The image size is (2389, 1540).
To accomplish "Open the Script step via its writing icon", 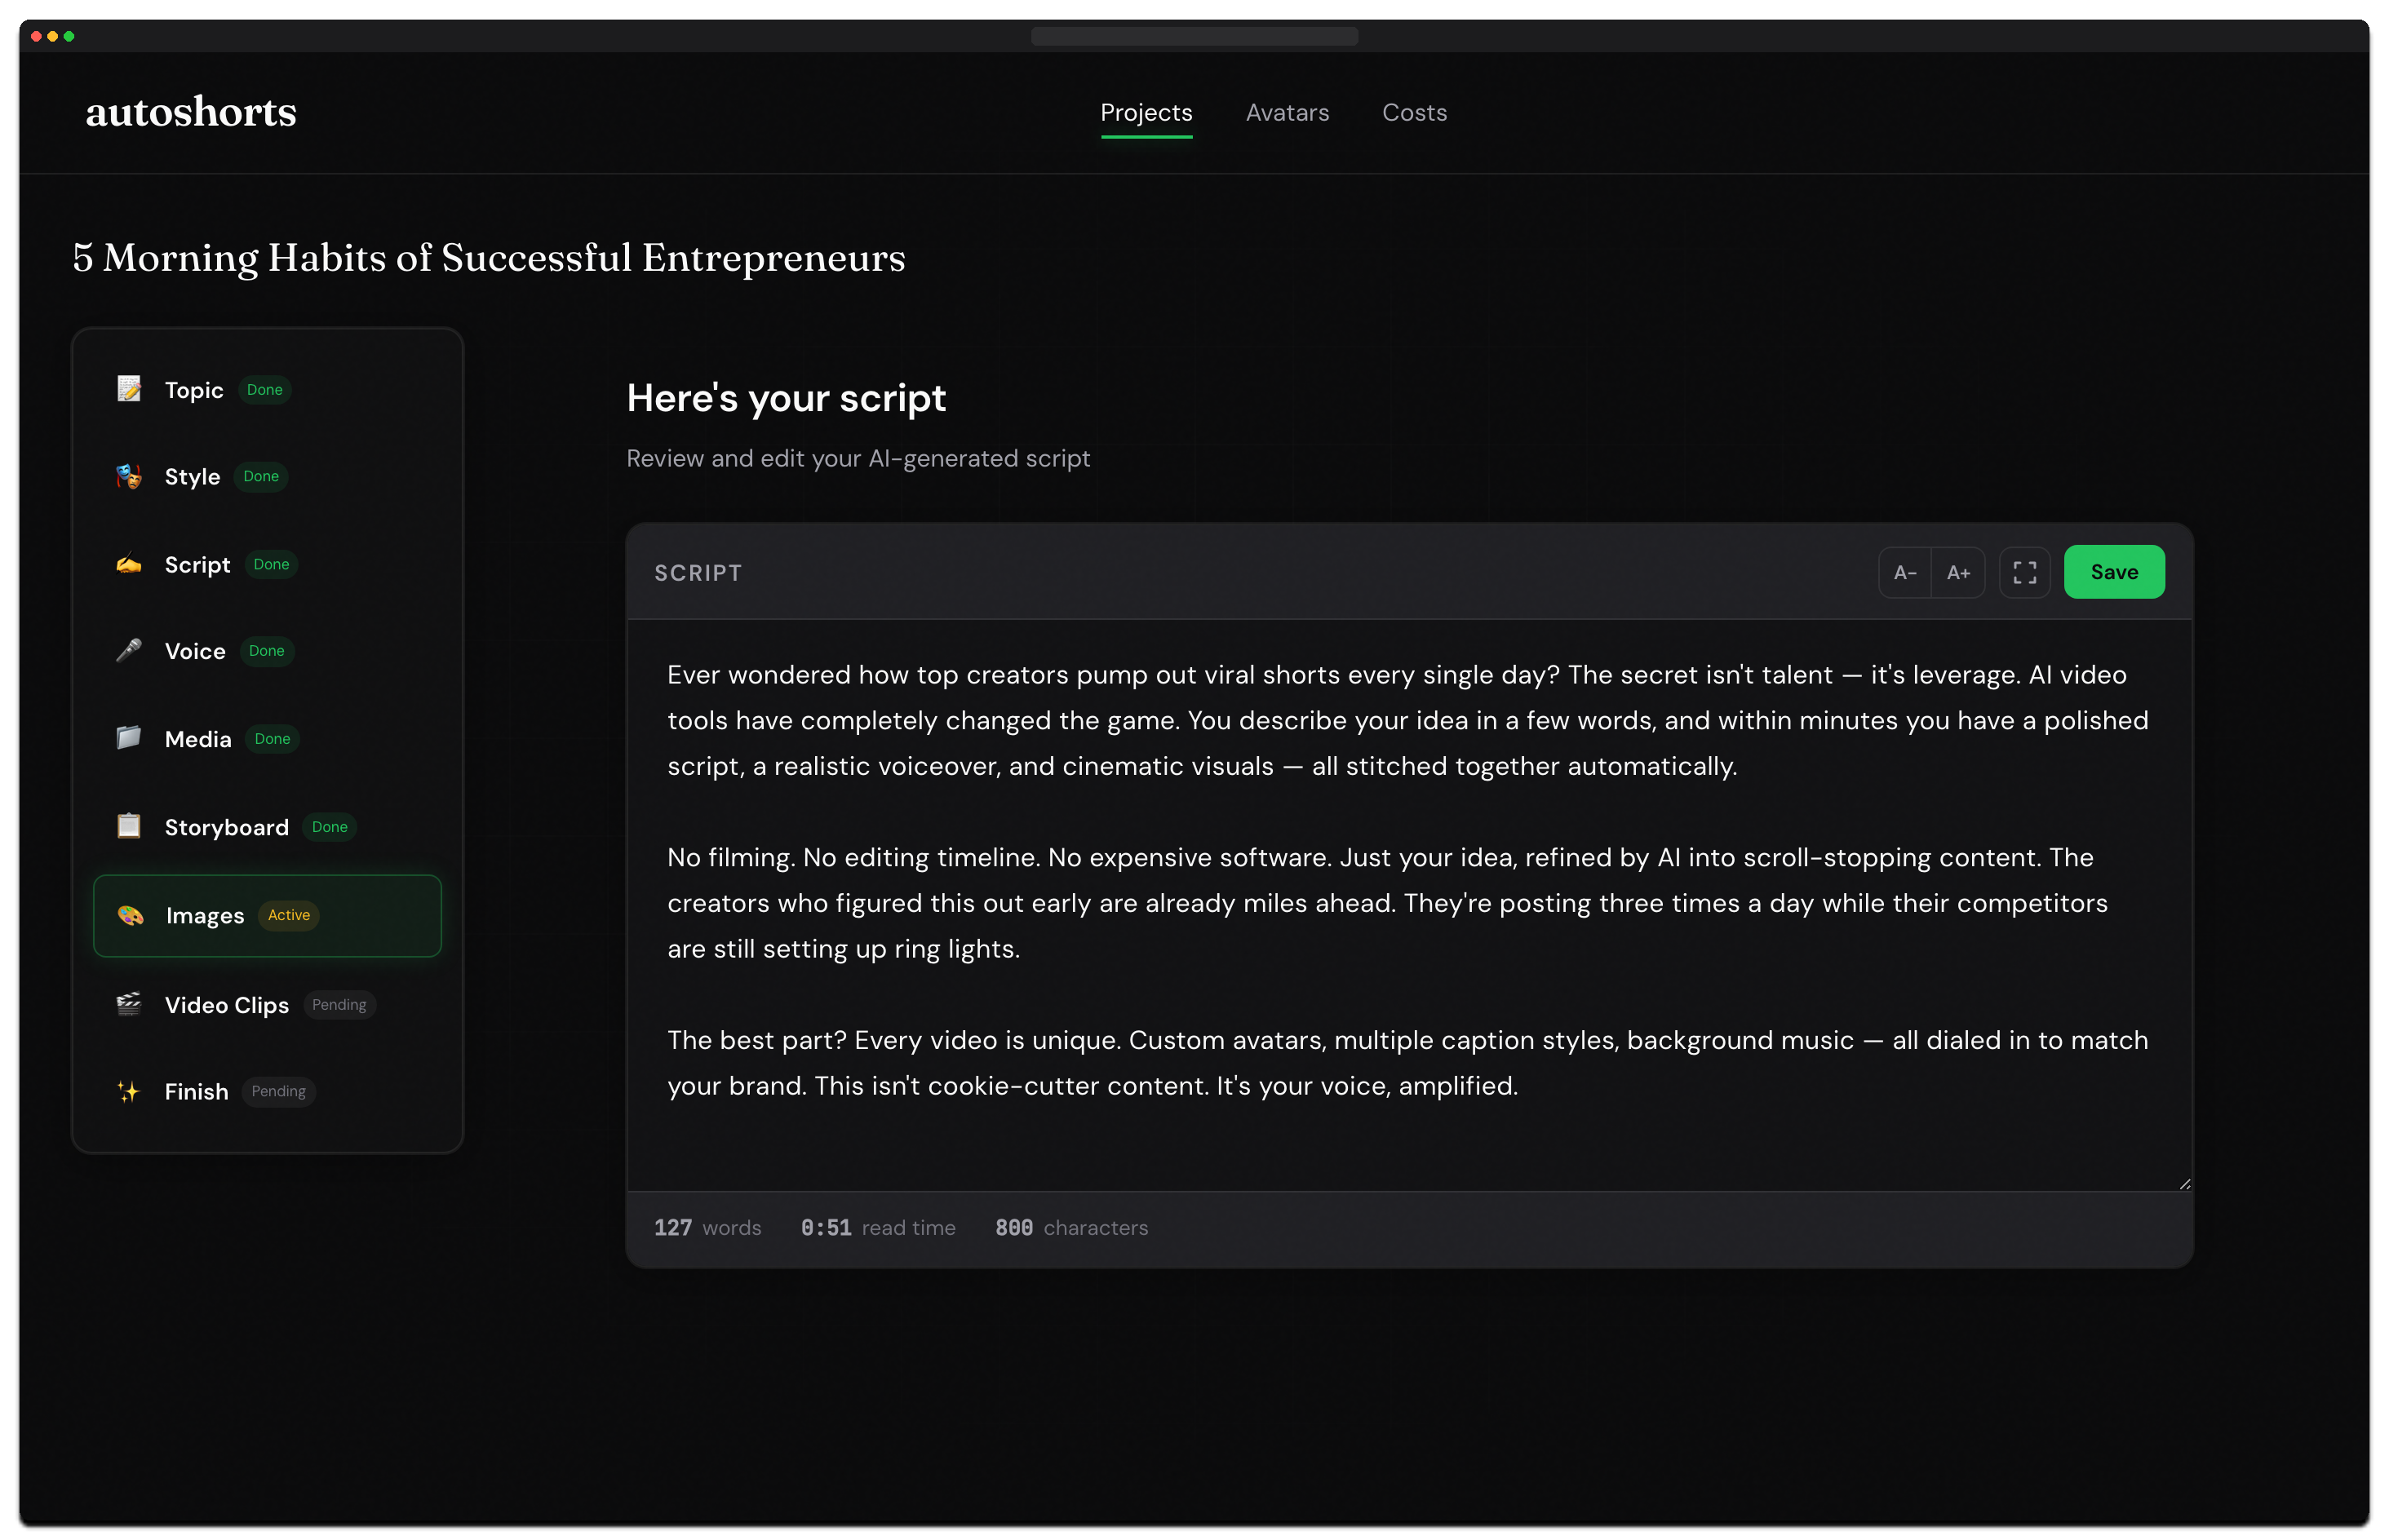I will click(x=129, y=564).
